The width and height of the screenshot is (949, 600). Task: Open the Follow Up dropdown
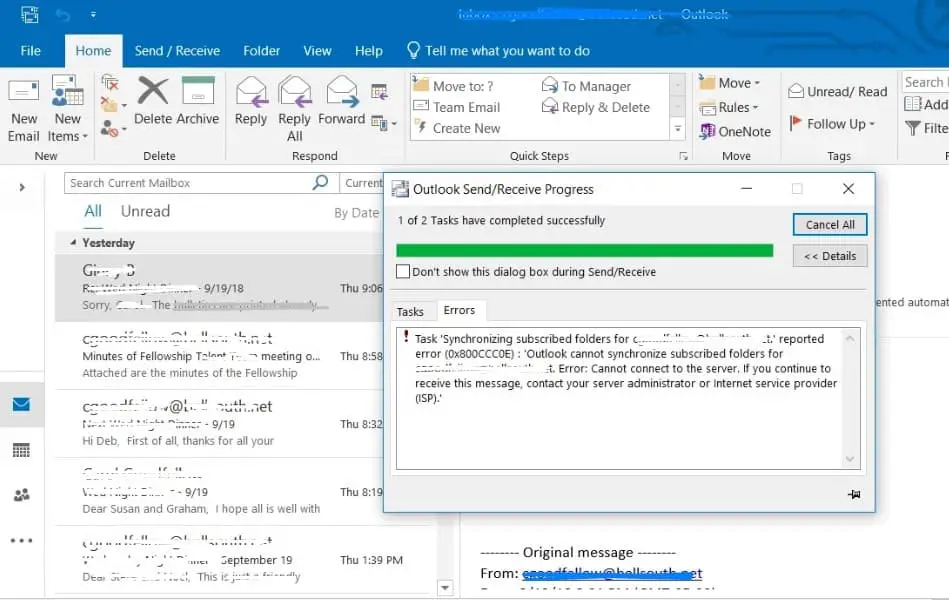coord(832,124)
